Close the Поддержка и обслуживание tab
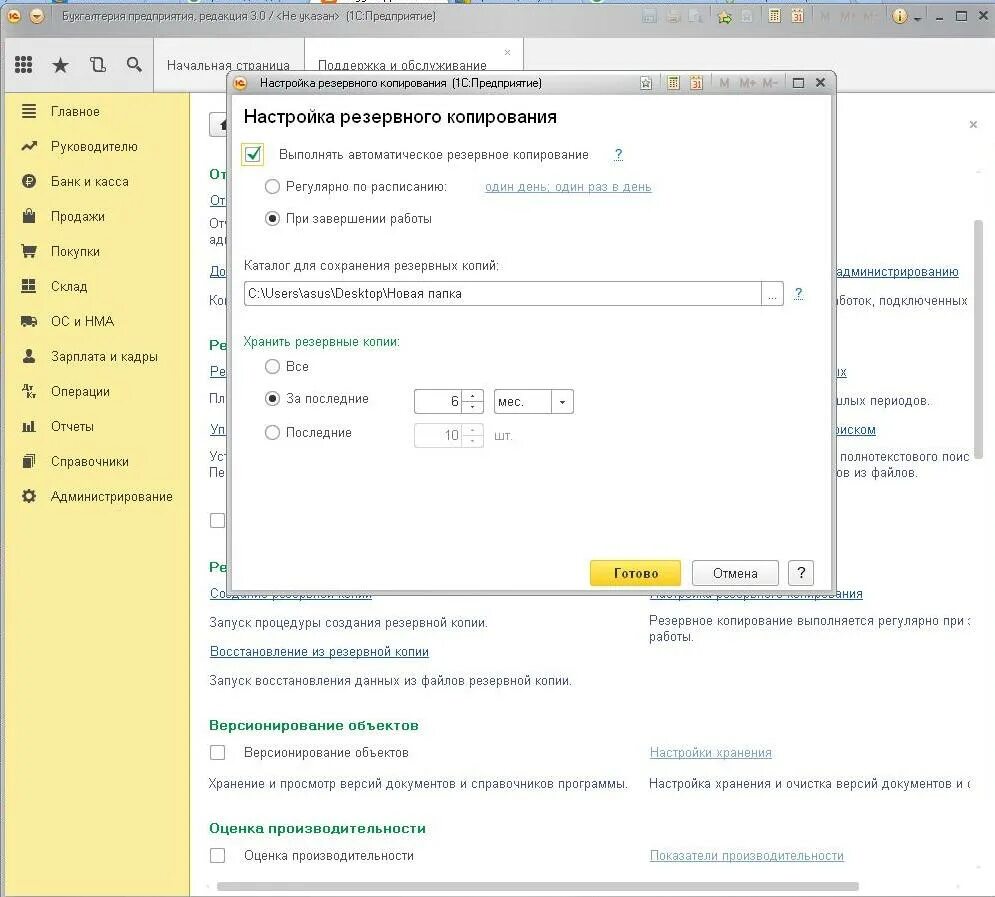The image size is (995, 897). 507,52
